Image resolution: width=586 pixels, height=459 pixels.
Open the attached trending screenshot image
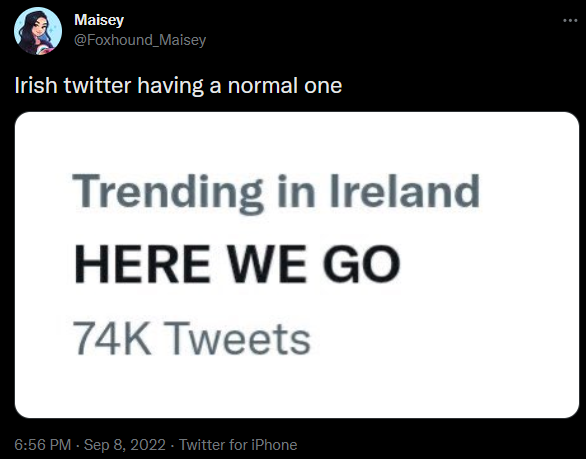297,265
